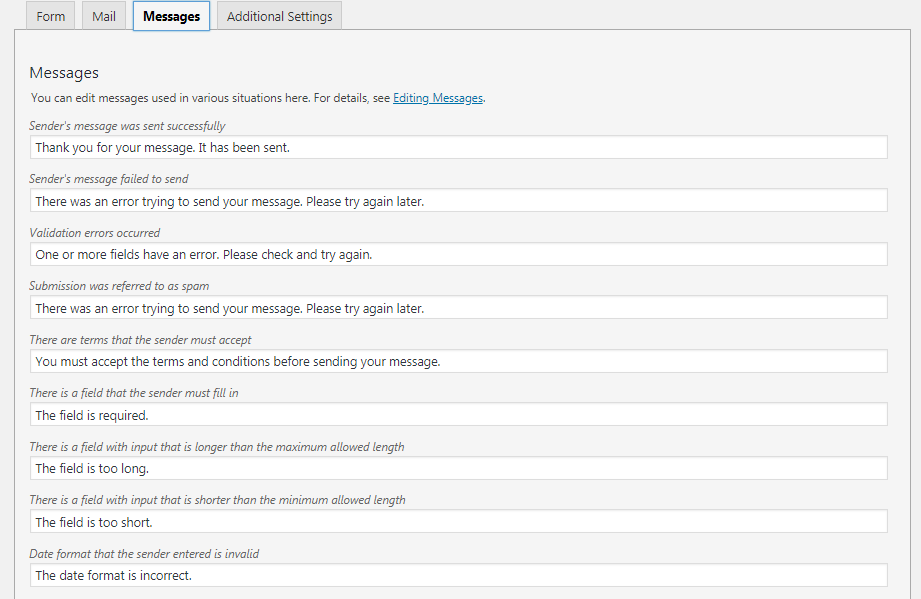
Task: Open the Mail tab
Action: [103, 16]
